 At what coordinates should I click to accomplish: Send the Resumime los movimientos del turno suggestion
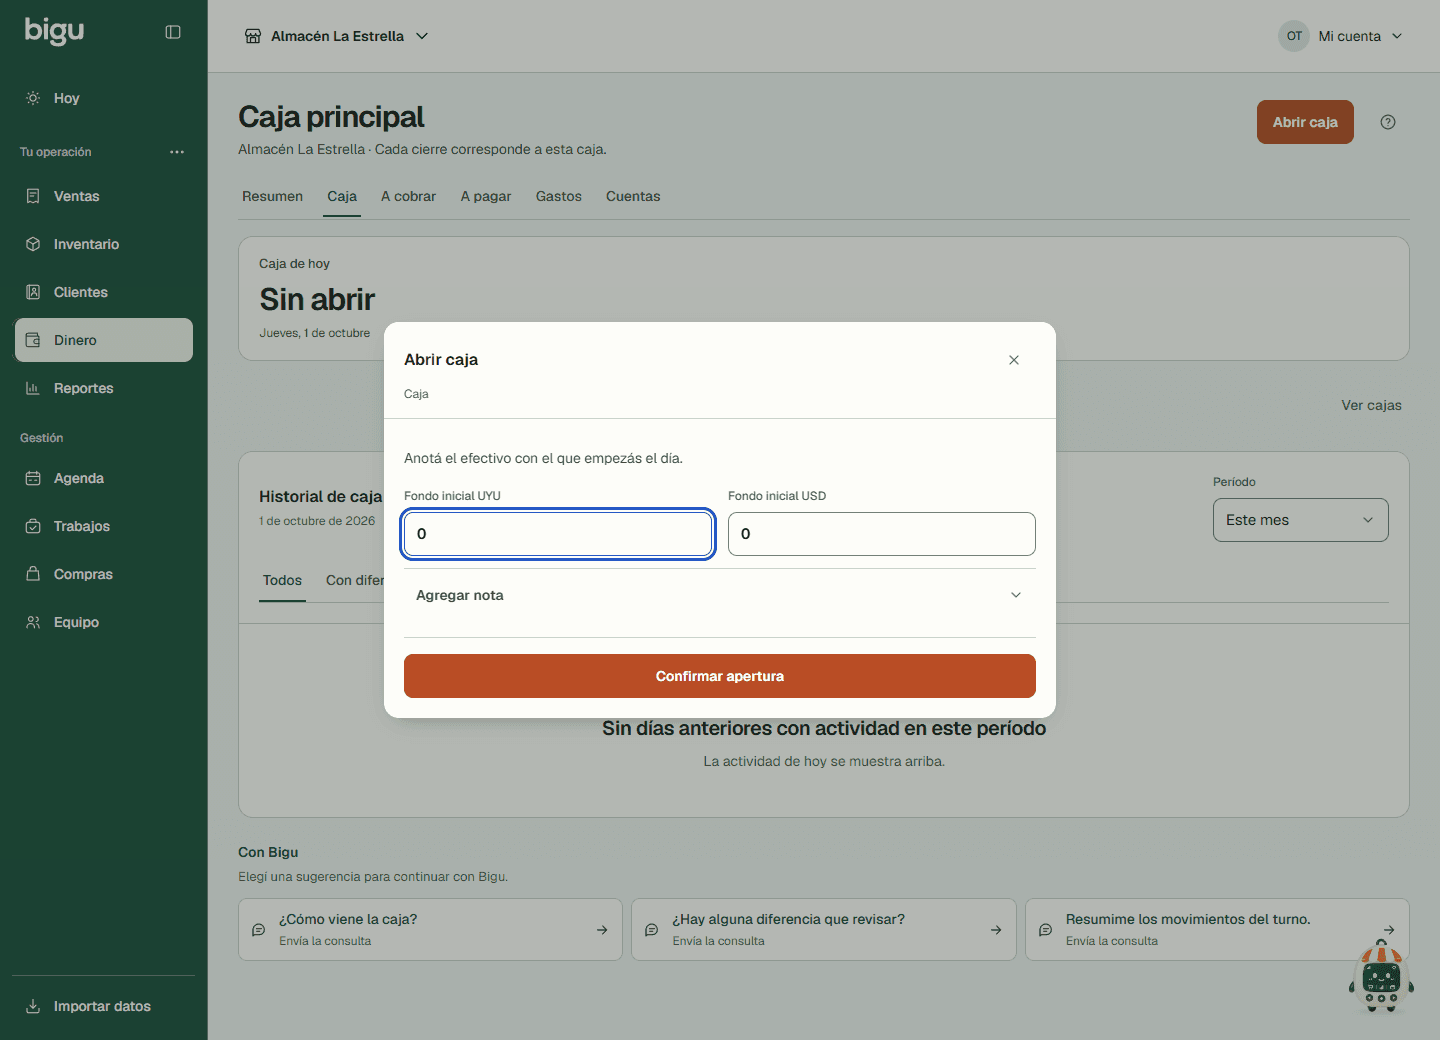pyautogui.click(x=1217, y=929)
